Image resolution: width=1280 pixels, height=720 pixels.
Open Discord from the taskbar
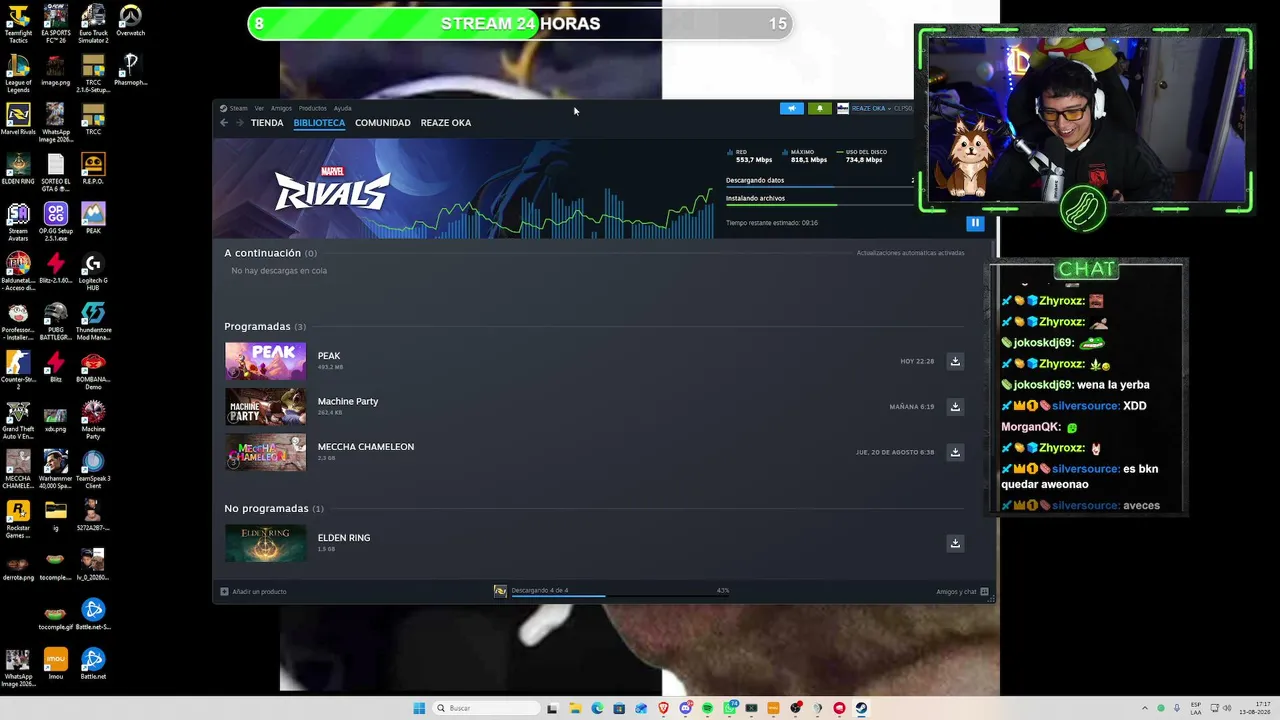coord(685,708)
